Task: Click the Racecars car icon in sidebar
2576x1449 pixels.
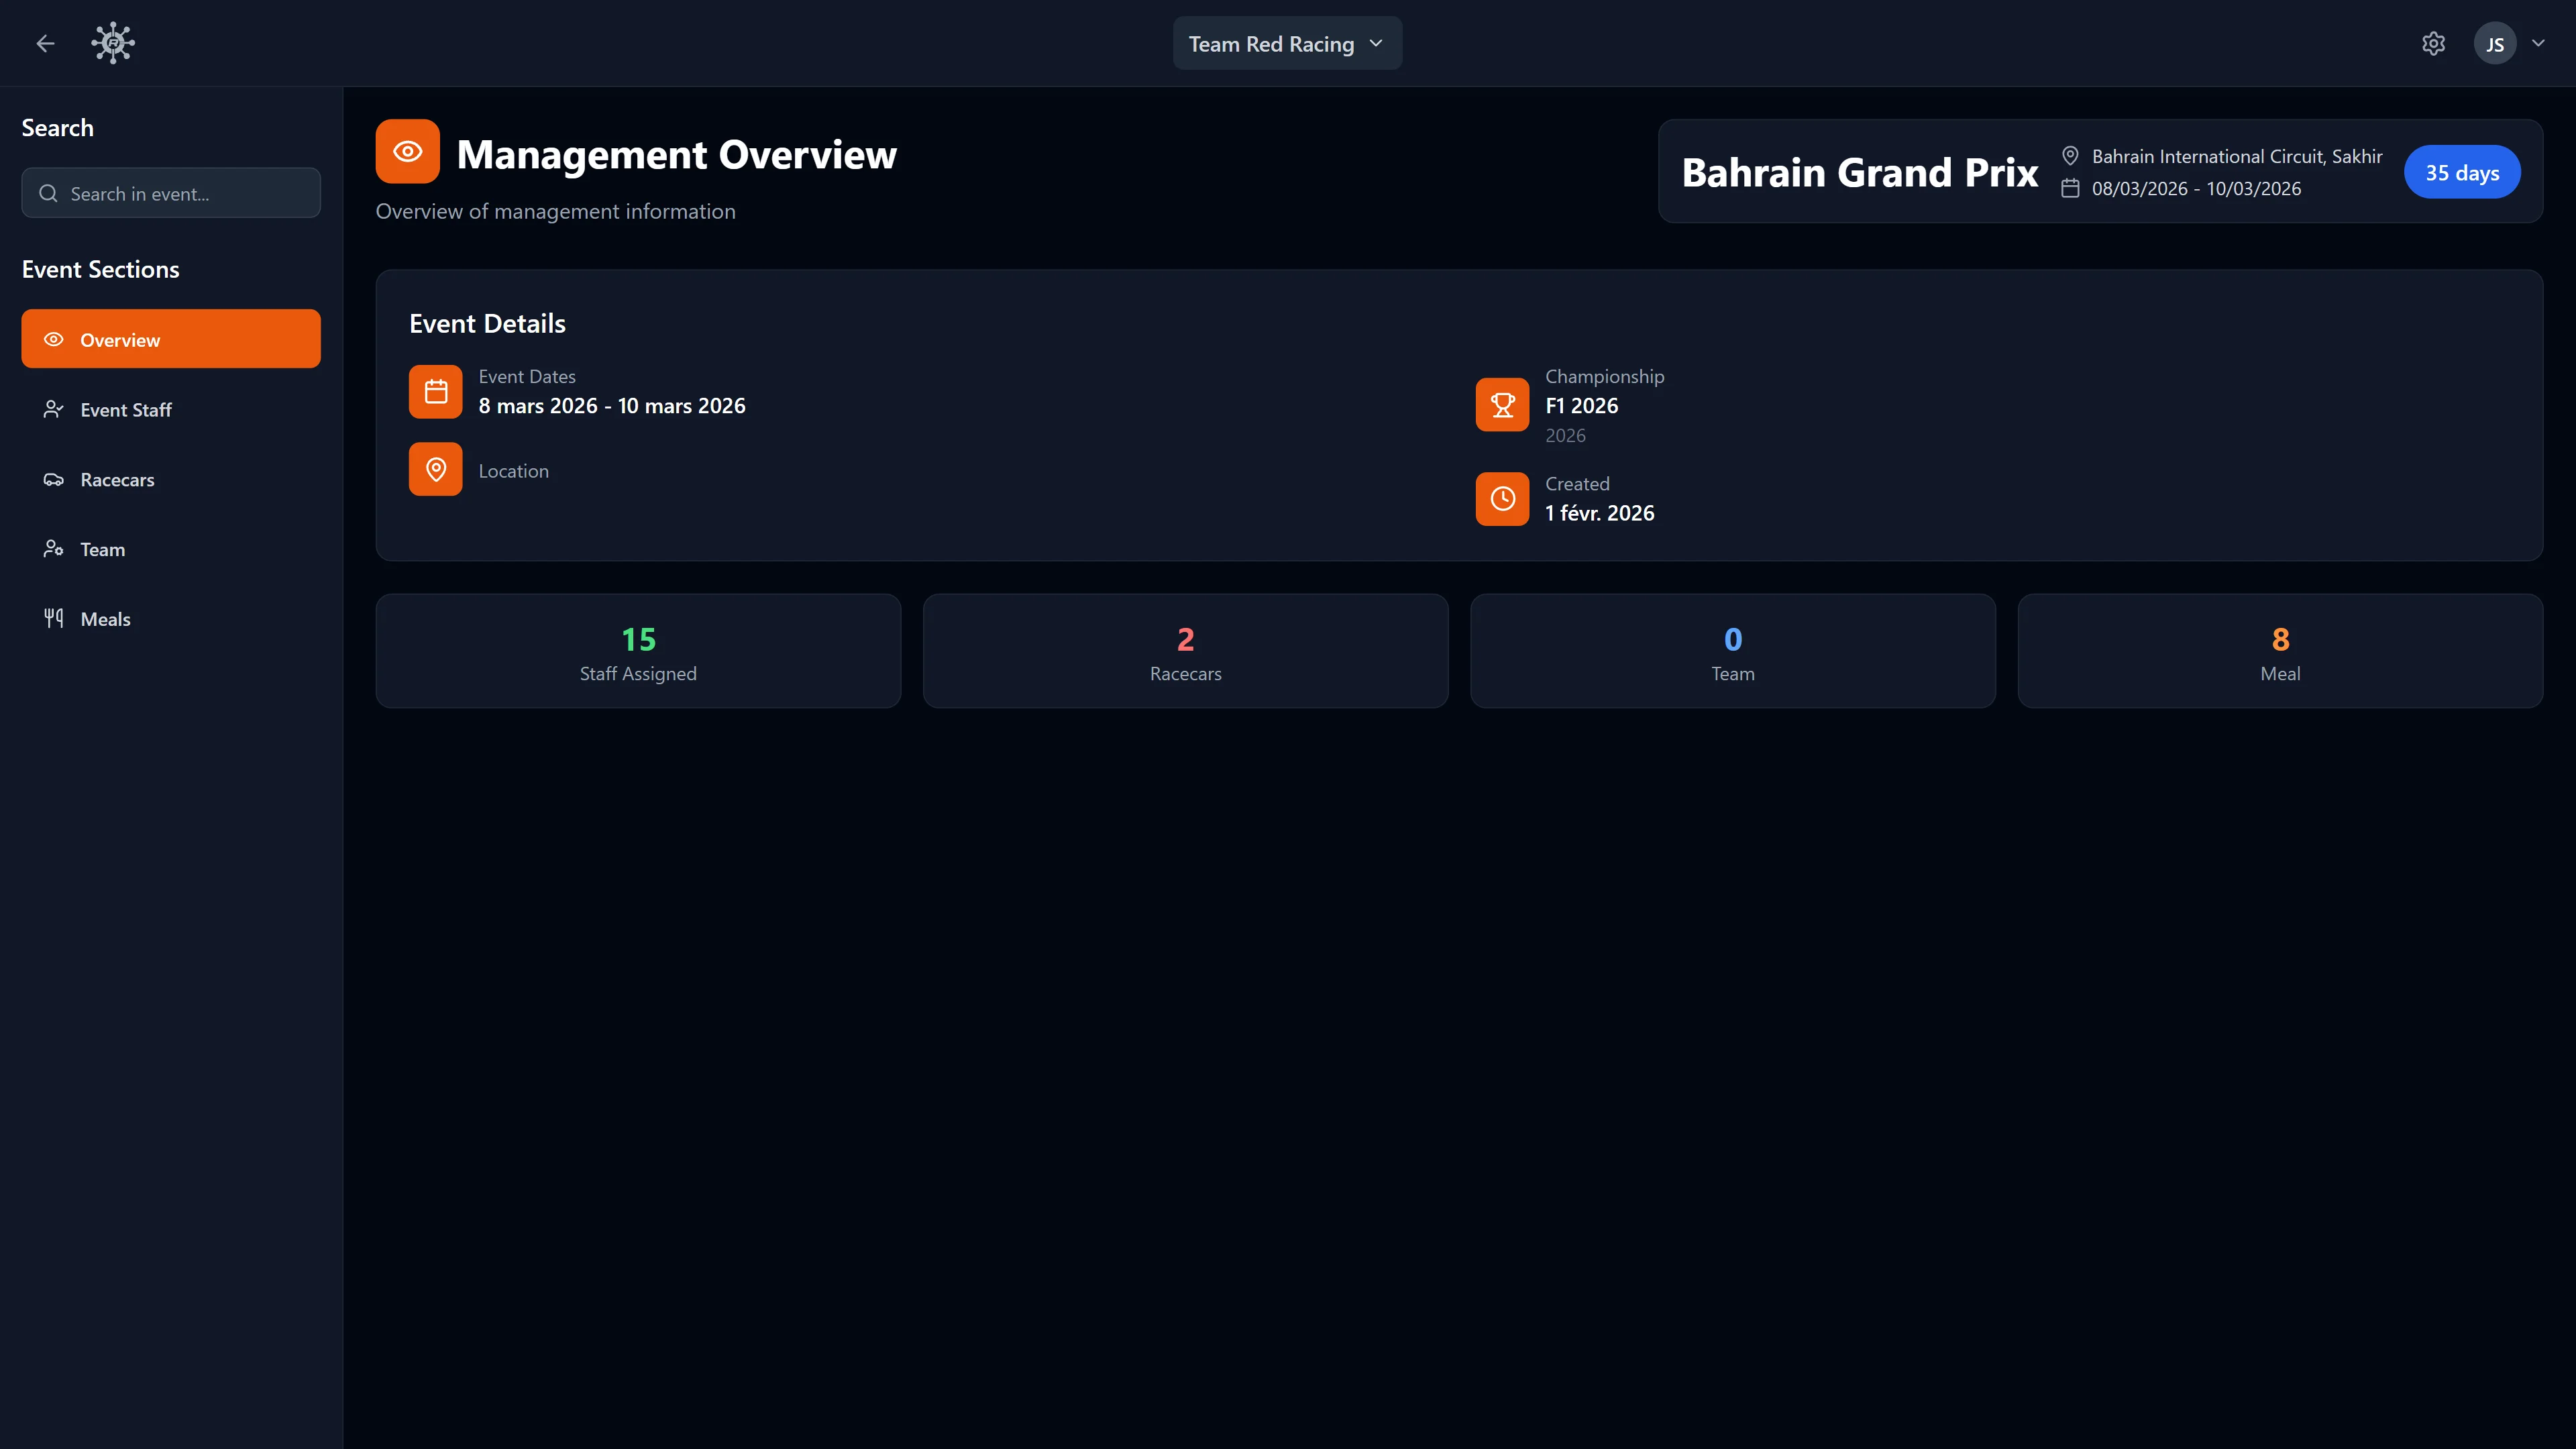Action: coord(53,479)
